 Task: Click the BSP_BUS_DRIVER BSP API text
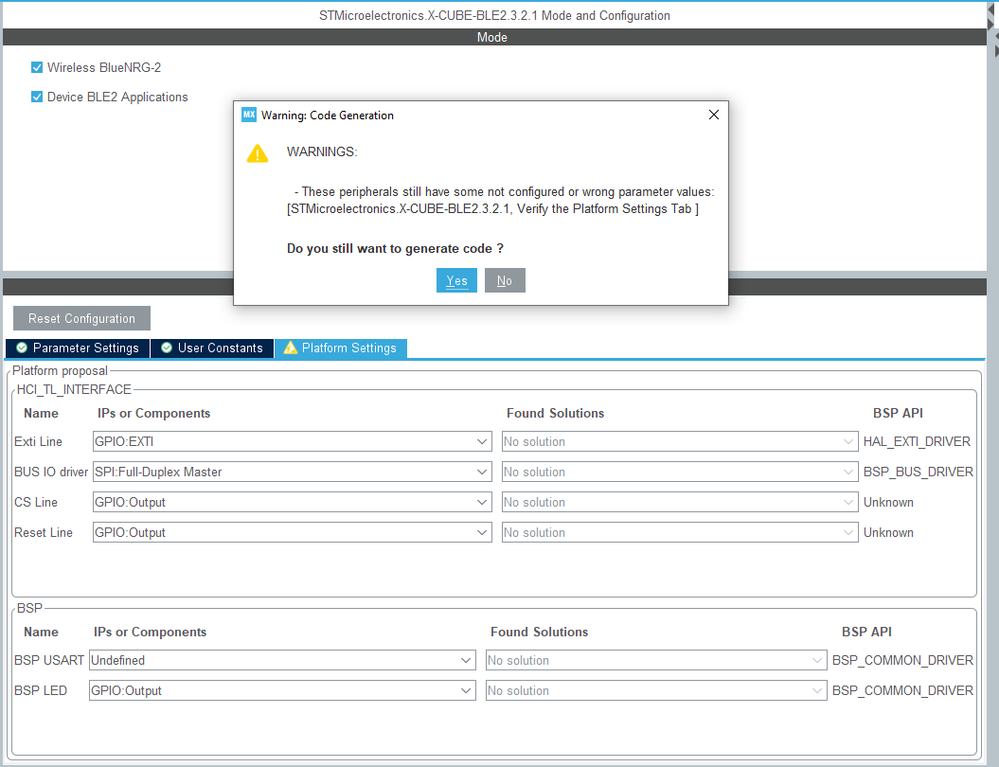pos(918,472)
